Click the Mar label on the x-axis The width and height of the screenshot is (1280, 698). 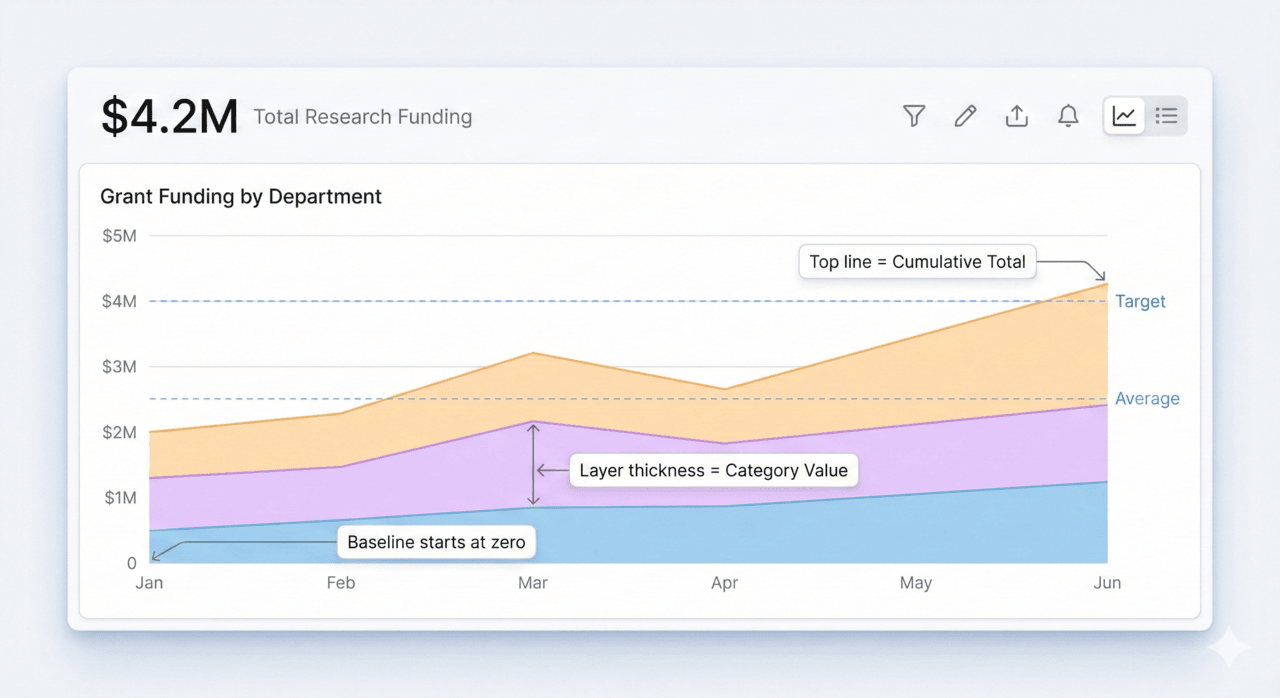(x=532, y=582)
